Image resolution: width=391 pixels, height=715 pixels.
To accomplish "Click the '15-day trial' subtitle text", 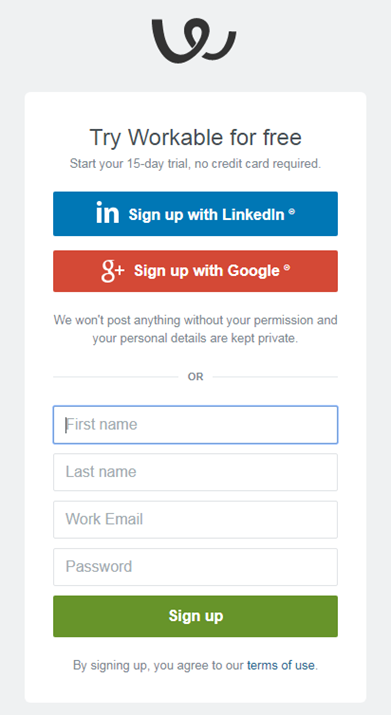I will [195, 164].
